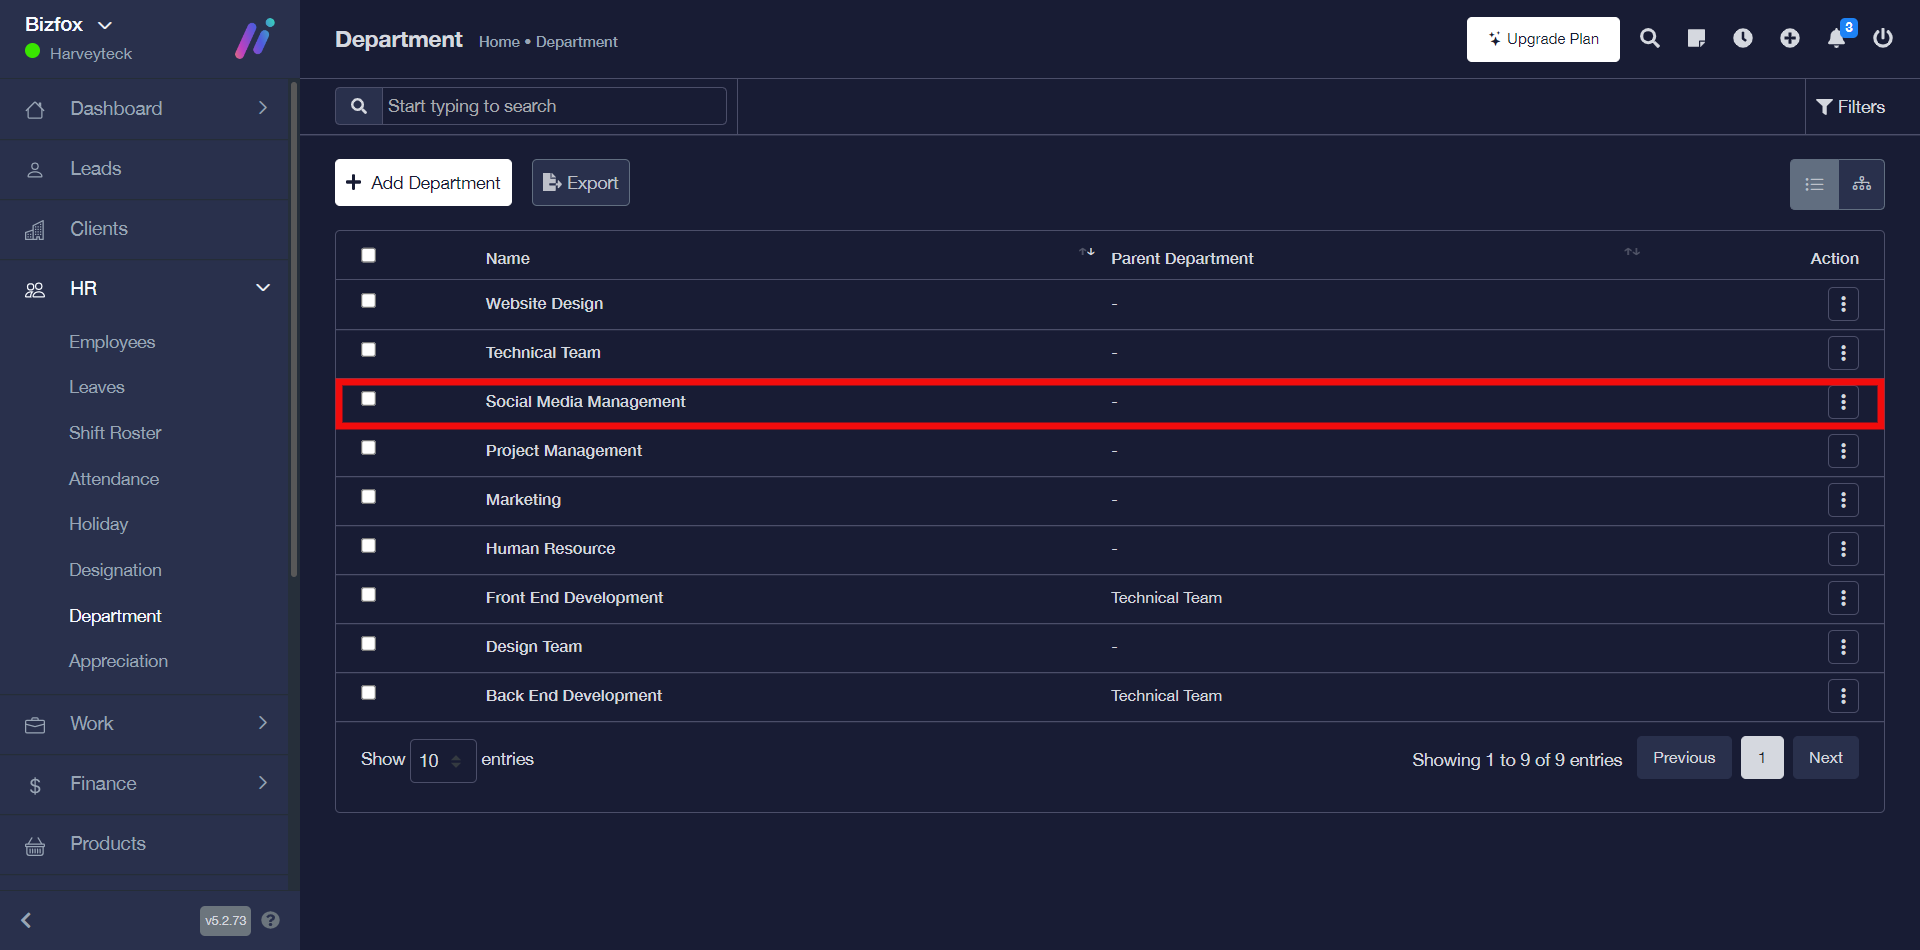This screenshot has width=1920, height=950.
Task: Open the notifications bell
Action: pyautogui.click(x=1836, y=39)
